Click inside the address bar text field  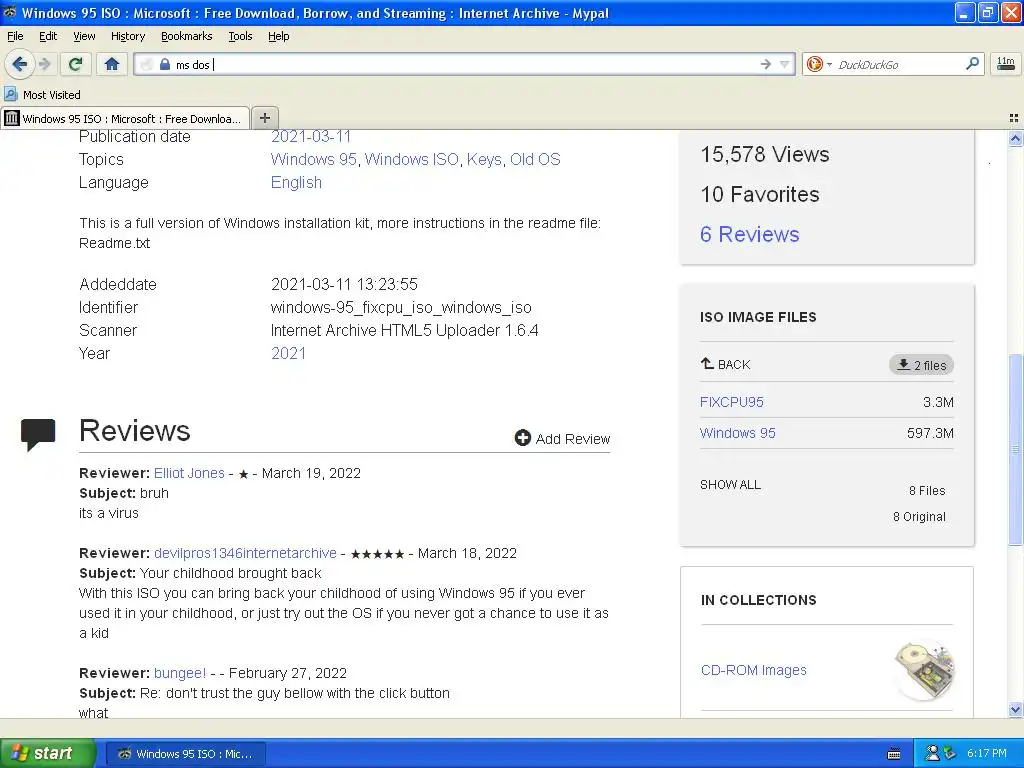(464, 64)
